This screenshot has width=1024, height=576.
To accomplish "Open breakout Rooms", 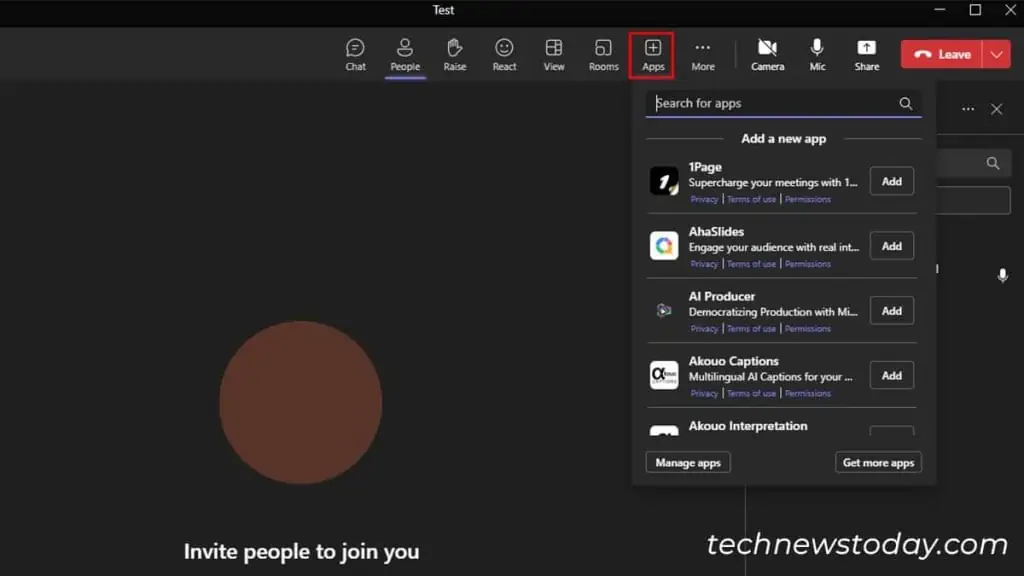I will pos(603,53).
